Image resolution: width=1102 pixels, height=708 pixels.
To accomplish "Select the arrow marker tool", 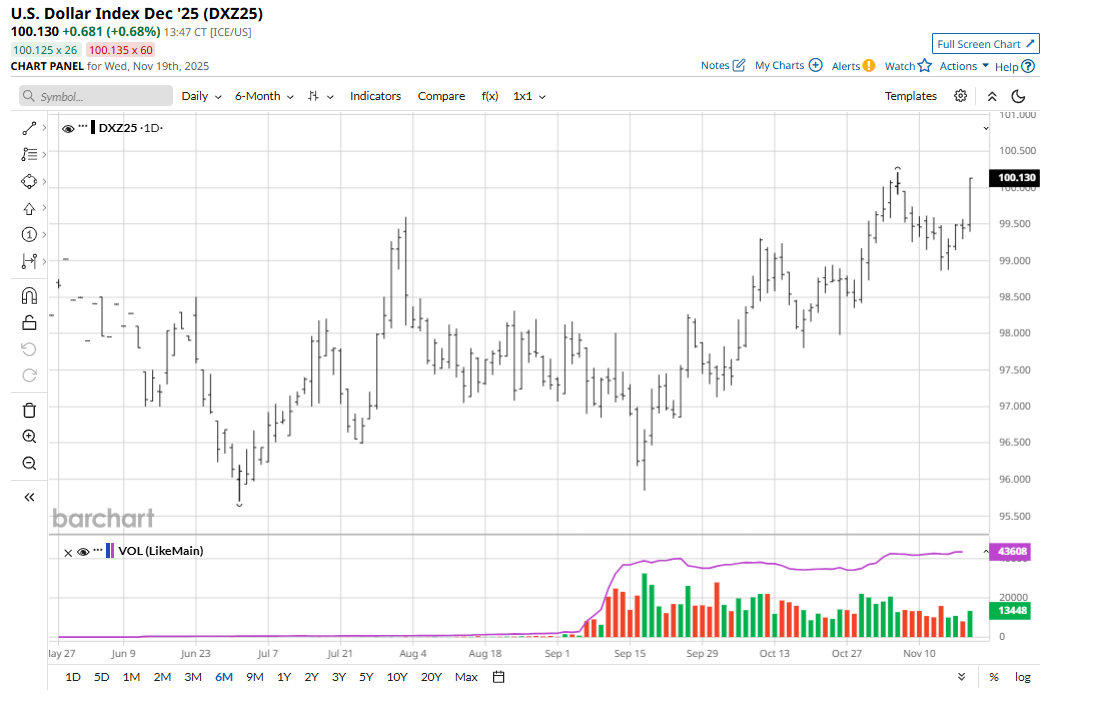I will click(29, 209).
